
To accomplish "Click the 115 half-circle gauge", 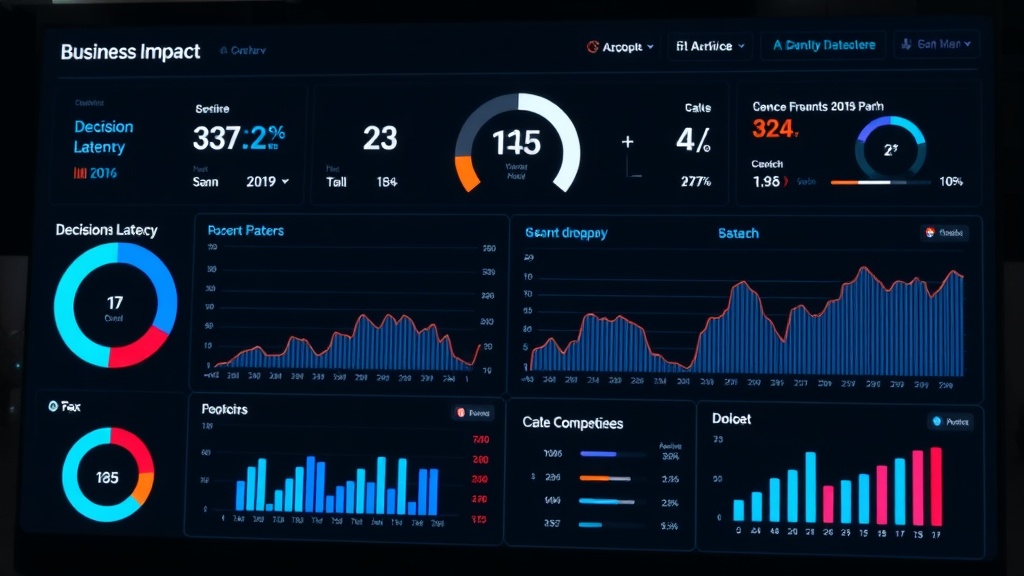I will [x=517, y=143].
